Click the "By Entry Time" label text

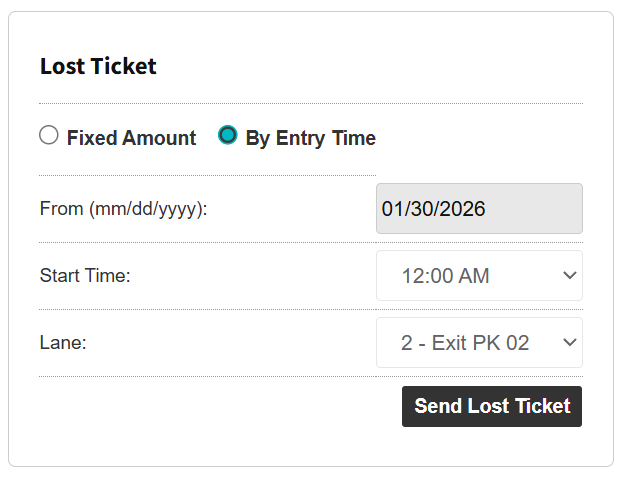(x=310, y=138)
